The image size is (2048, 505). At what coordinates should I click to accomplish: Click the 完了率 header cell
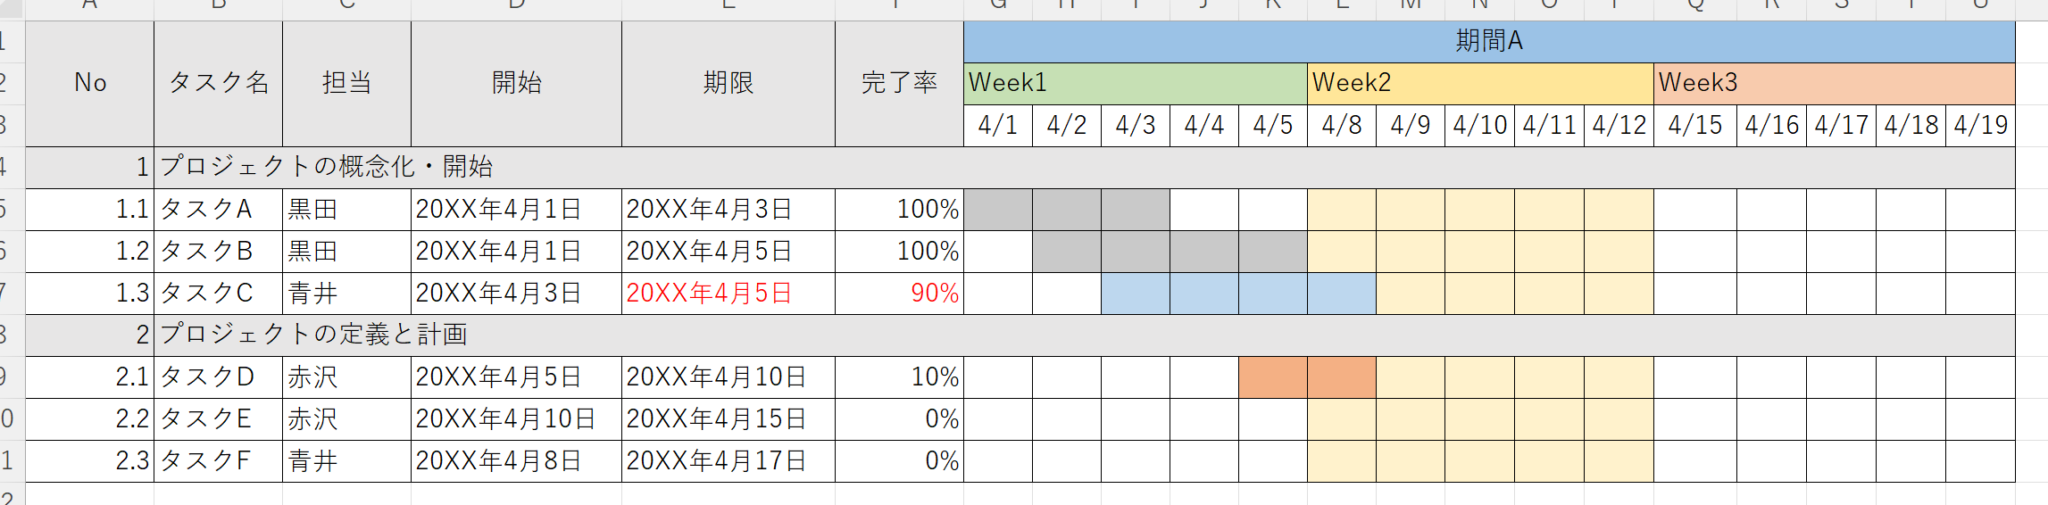(x=898, y=83)
